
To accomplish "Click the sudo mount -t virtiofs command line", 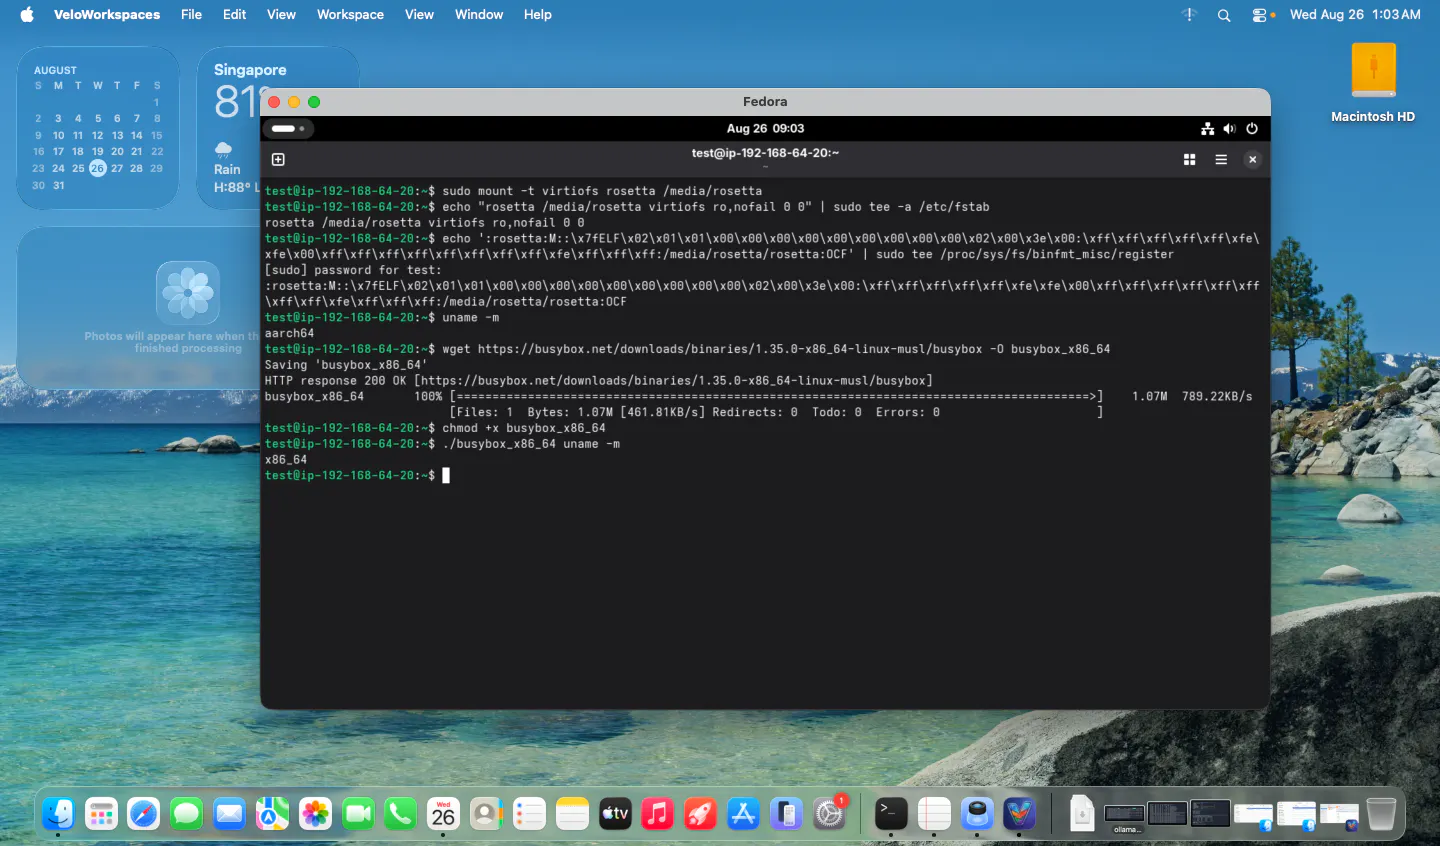I will tap(513, 191).
